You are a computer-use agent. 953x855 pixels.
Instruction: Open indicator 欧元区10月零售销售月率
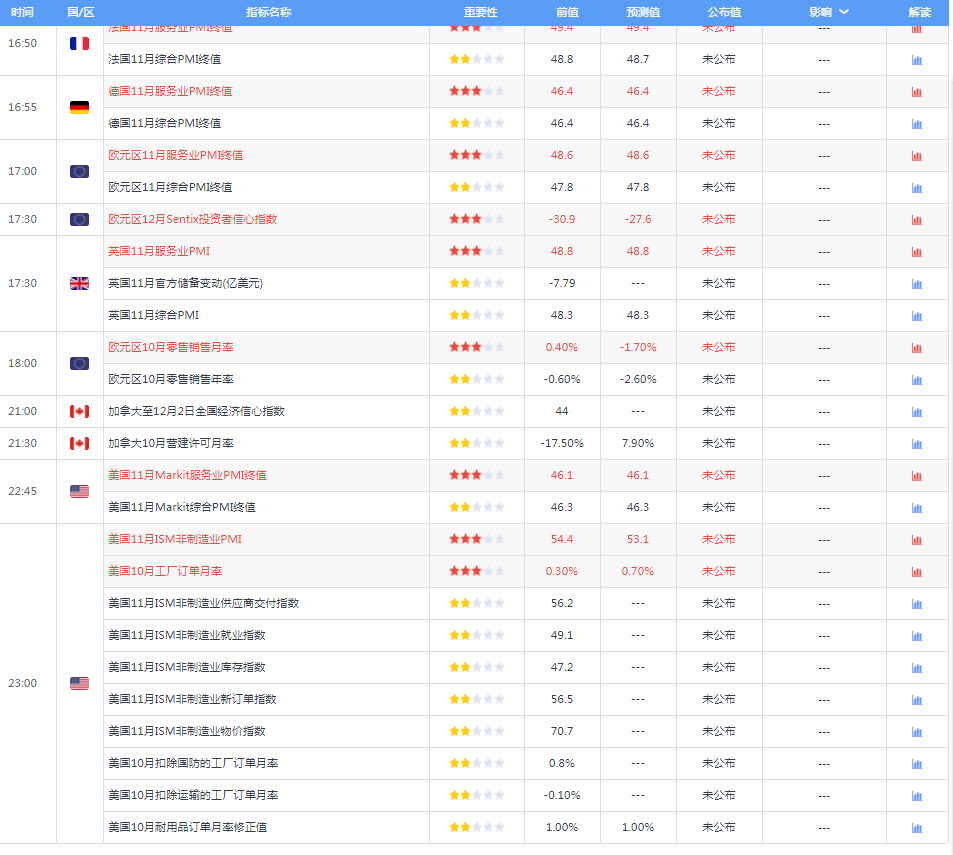(171, 347)
